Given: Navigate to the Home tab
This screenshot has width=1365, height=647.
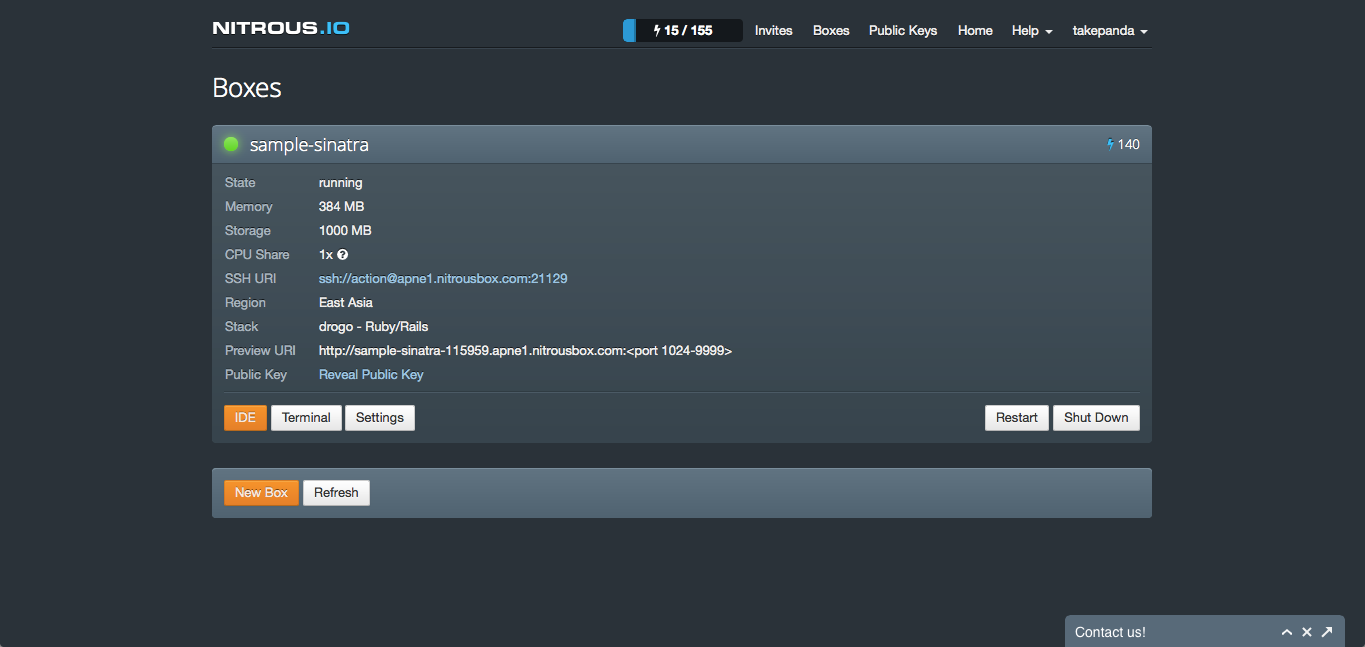Looking at the screenshot, I should click(974, 30).
